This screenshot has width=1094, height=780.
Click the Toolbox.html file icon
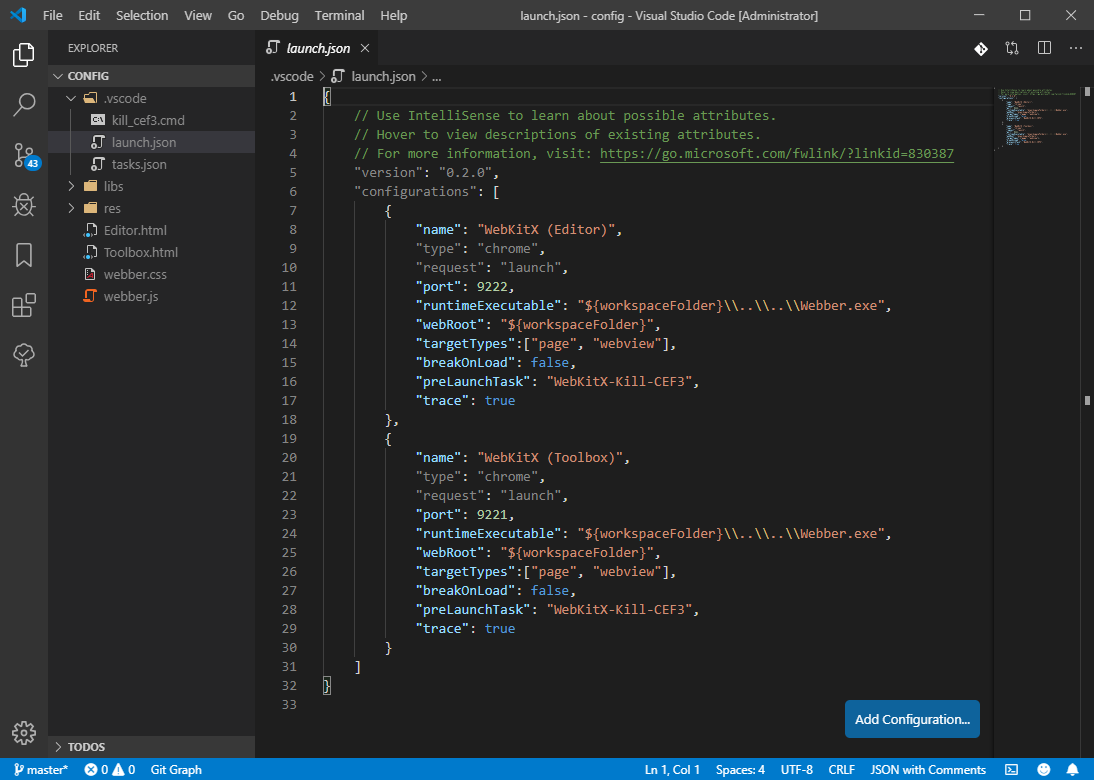pyautogui.click(x=89, y=252)
